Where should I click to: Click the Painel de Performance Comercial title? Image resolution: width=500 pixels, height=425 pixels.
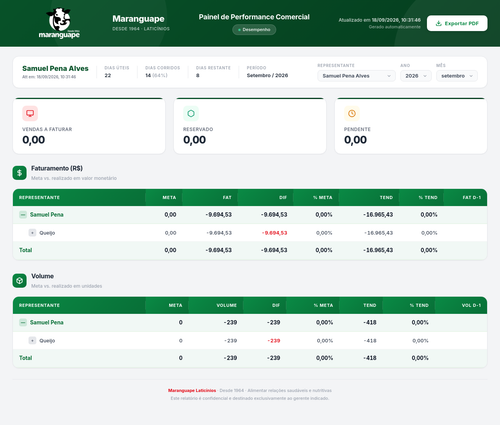point(254,17)
